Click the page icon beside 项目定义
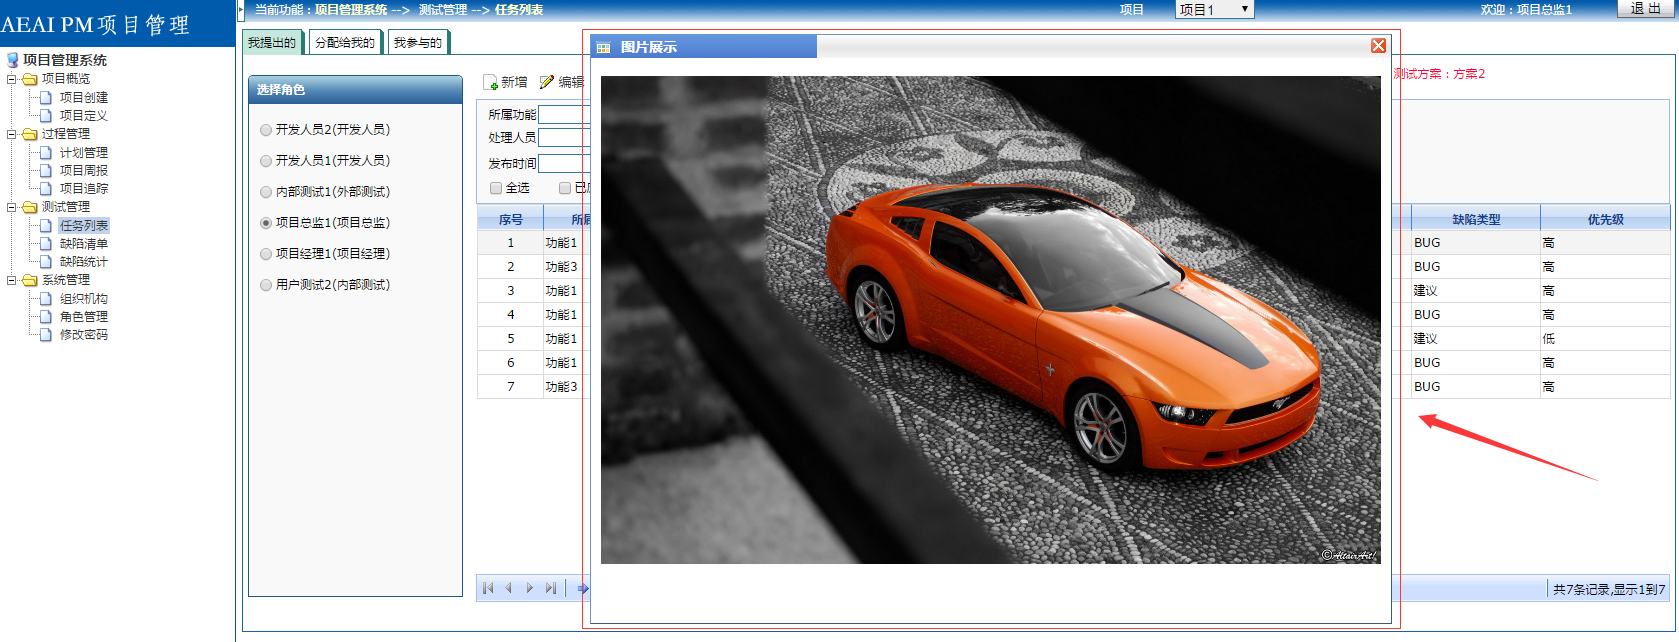The image size is (1679, 642). click(46, 115)
